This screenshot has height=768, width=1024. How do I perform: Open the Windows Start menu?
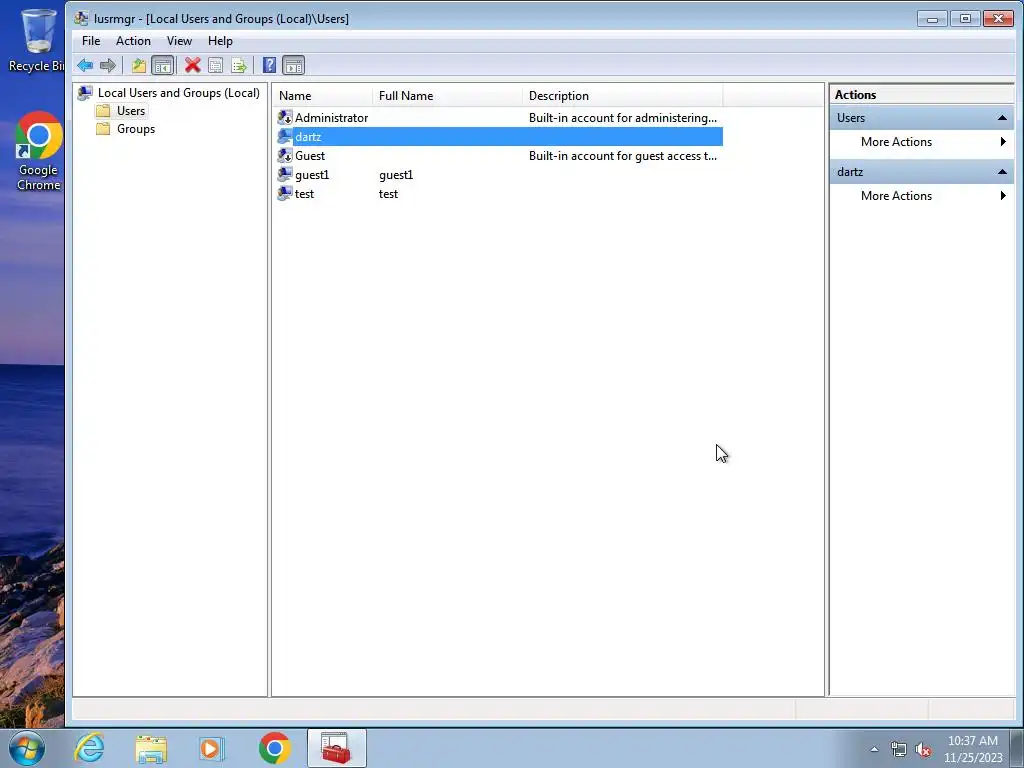click(27, 748)
